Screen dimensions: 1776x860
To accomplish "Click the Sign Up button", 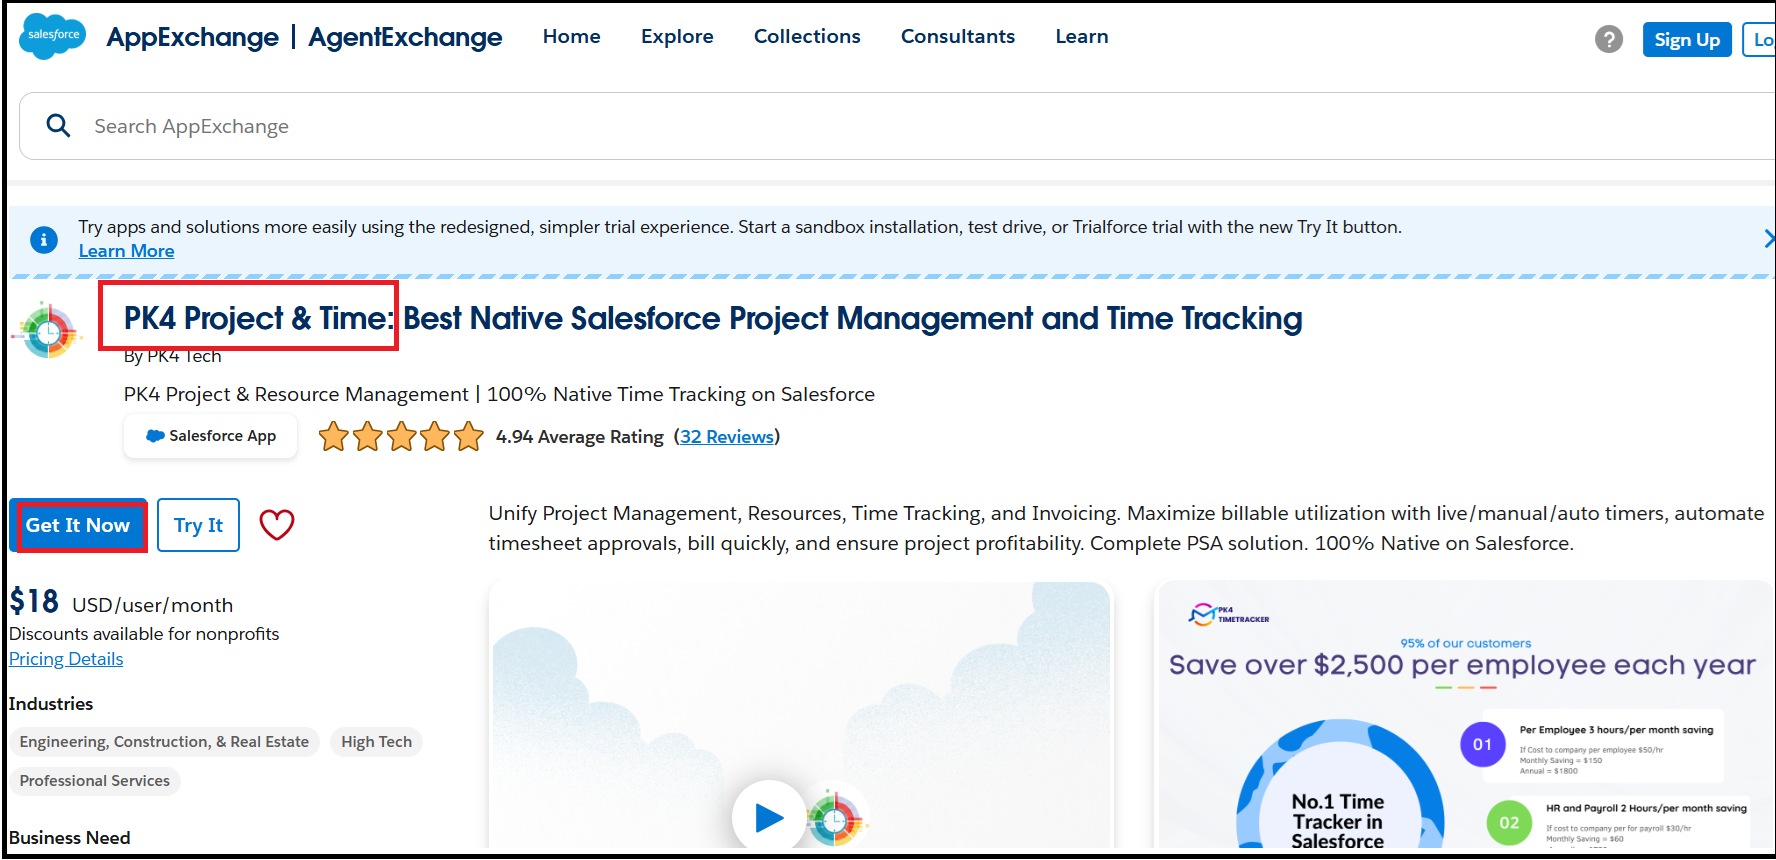I will (x=1687, y=40).
